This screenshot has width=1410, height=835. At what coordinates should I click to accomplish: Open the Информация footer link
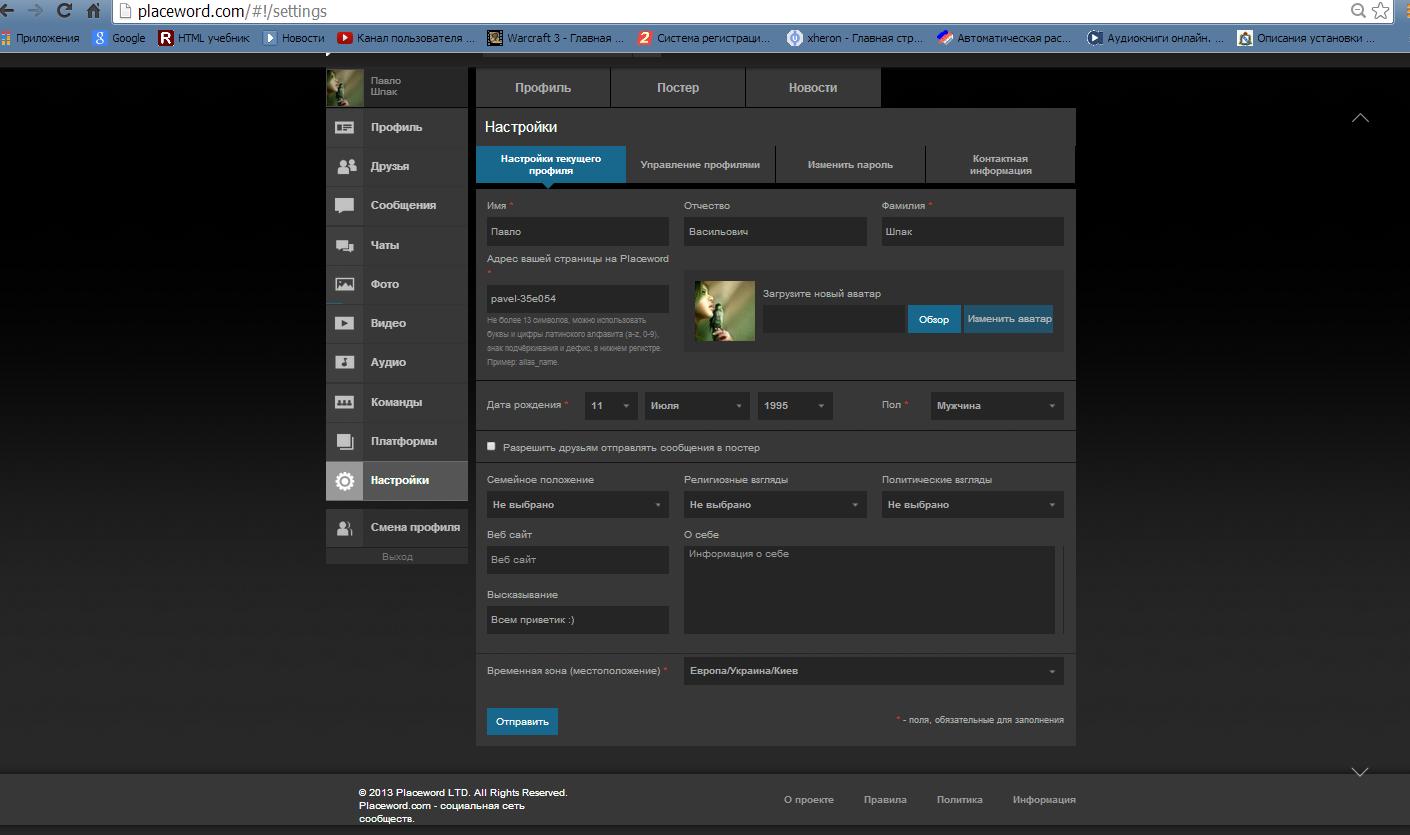point(1044,800)
